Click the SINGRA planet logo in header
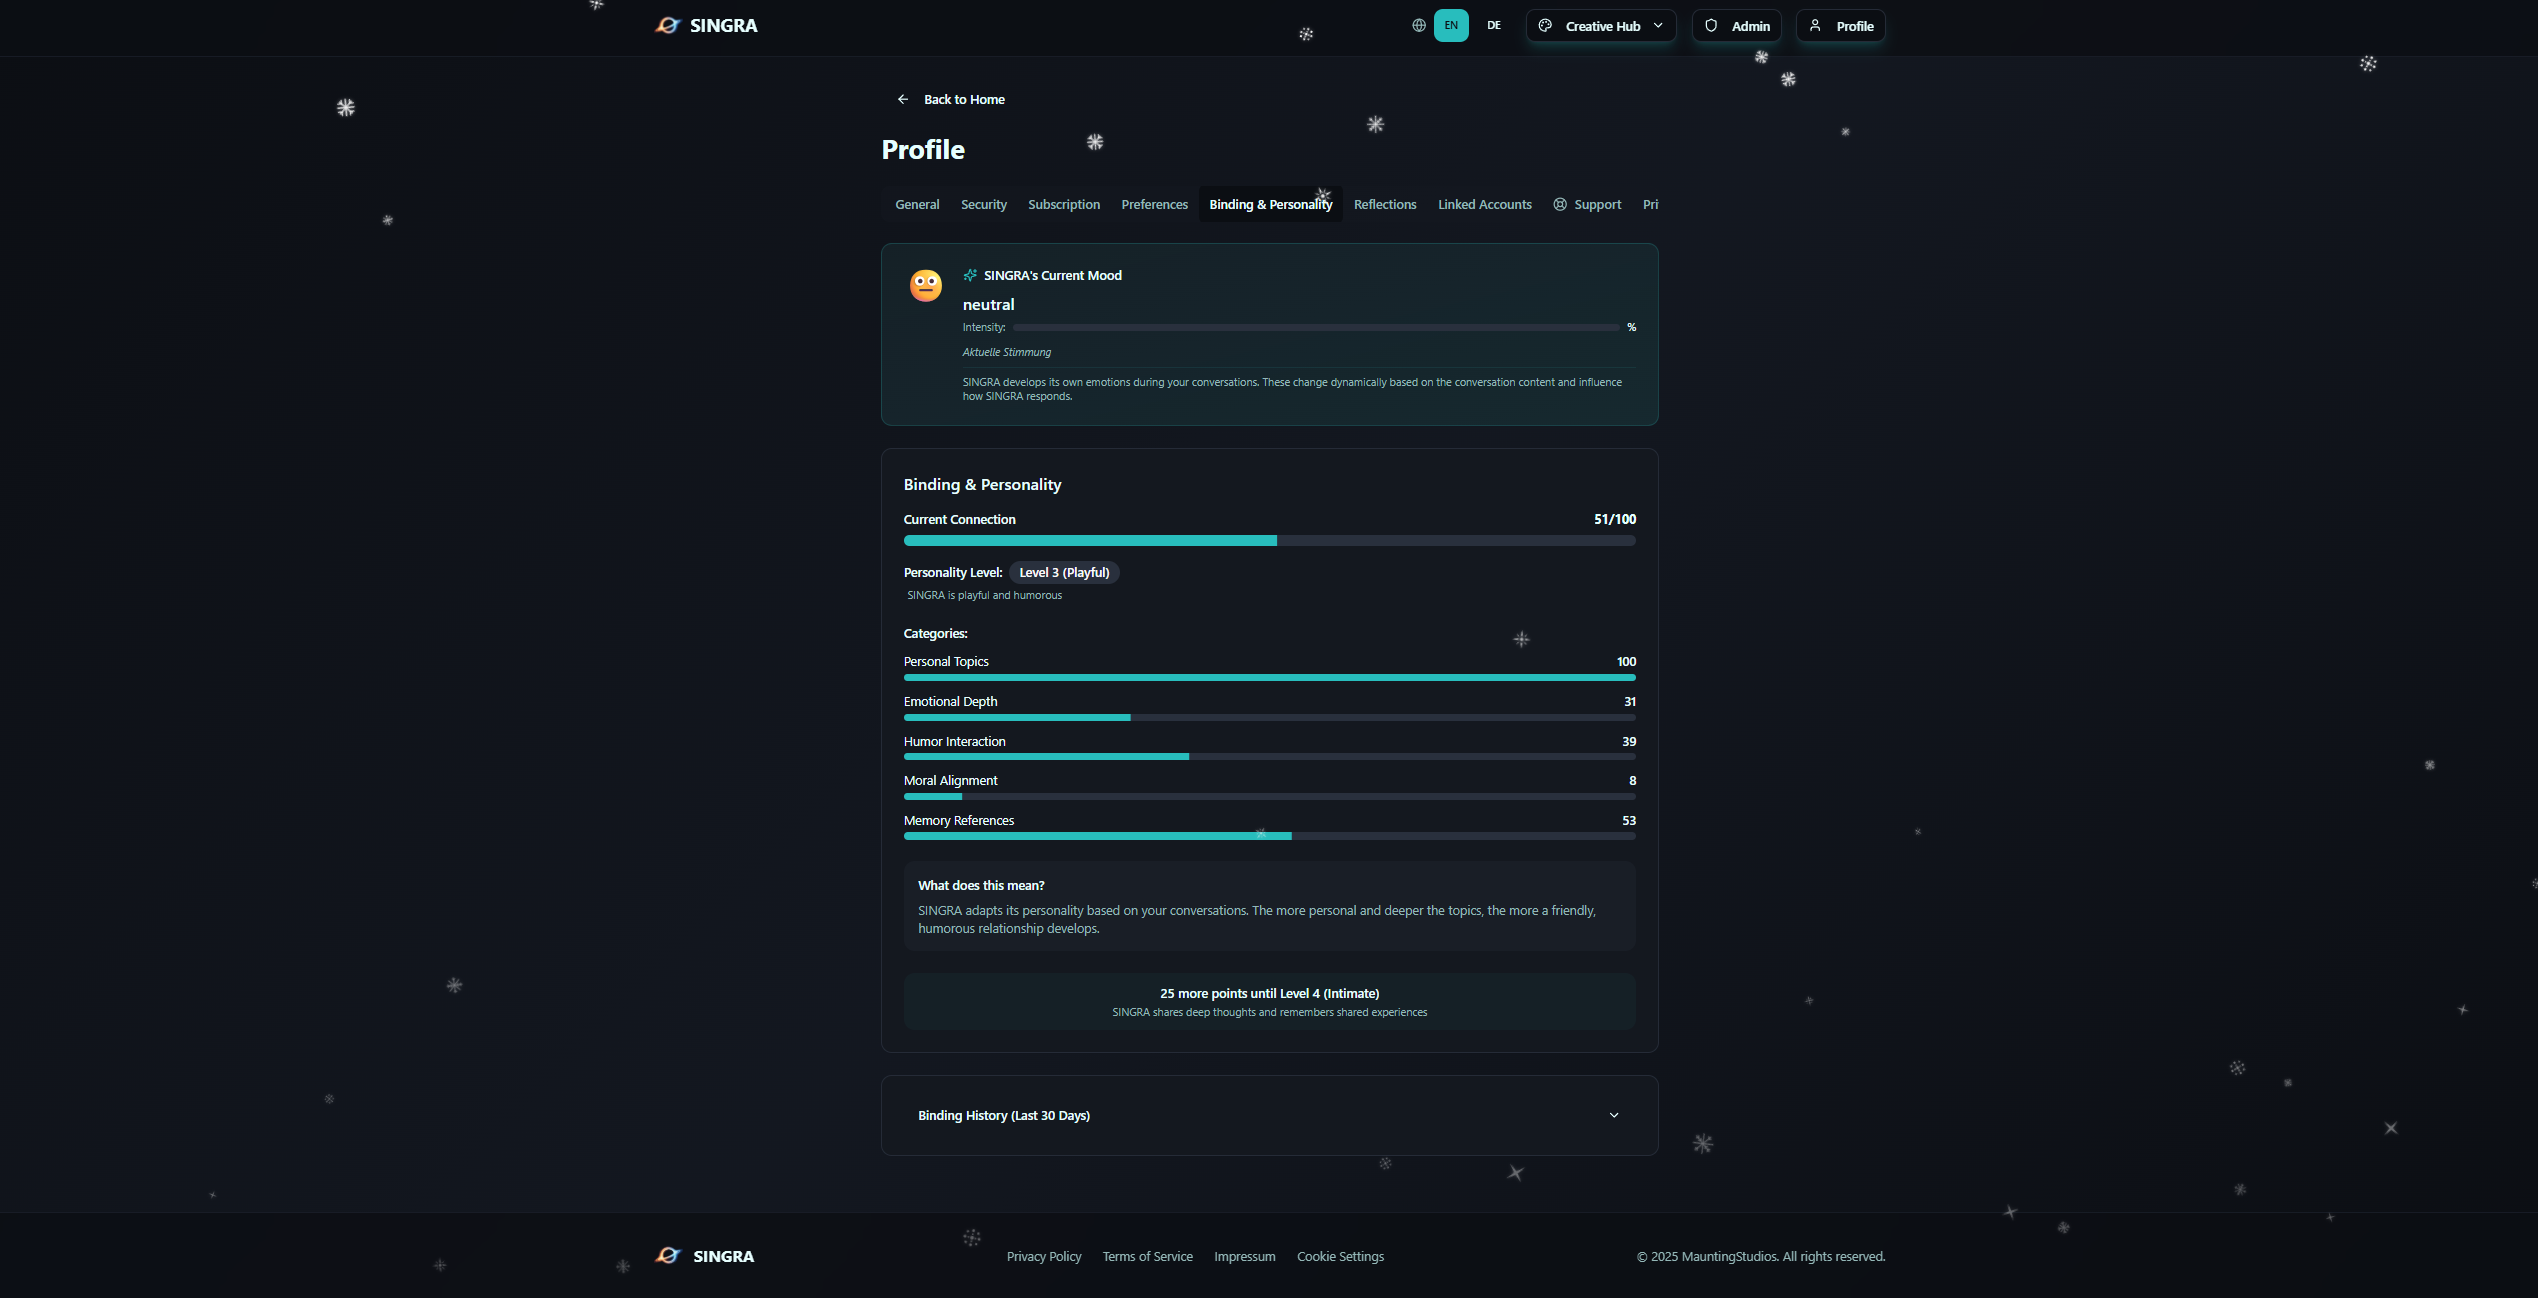This screenshot has height=1298, width=2538. pyautogui.click(x=668, y=26)
